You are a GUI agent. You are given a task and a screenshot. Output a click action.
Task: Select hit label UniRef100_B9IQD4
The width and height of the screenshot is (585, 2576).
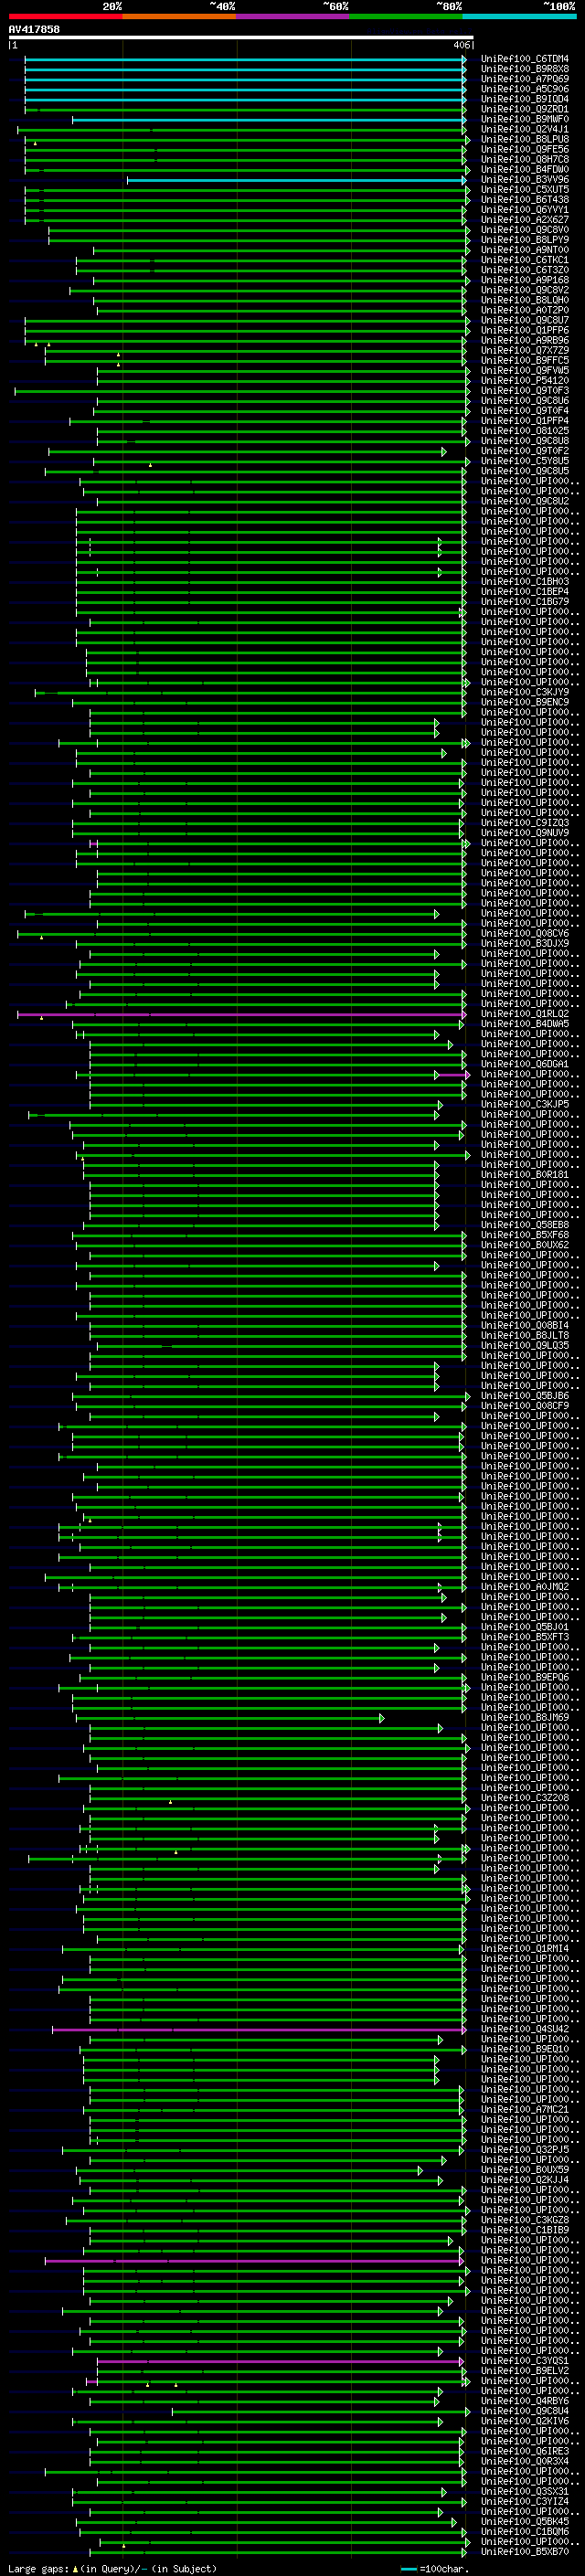click(524, 99)
